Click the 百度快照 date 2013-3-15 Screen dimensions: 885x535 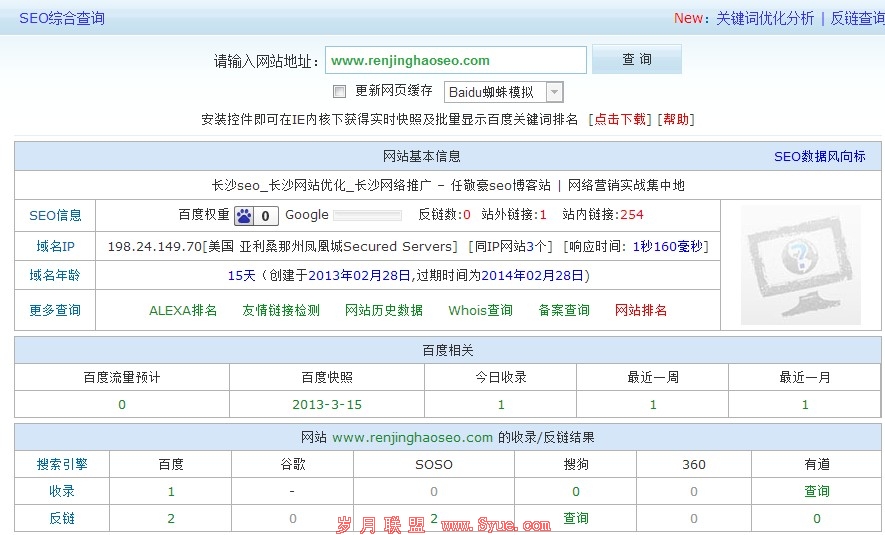[327, 405]
